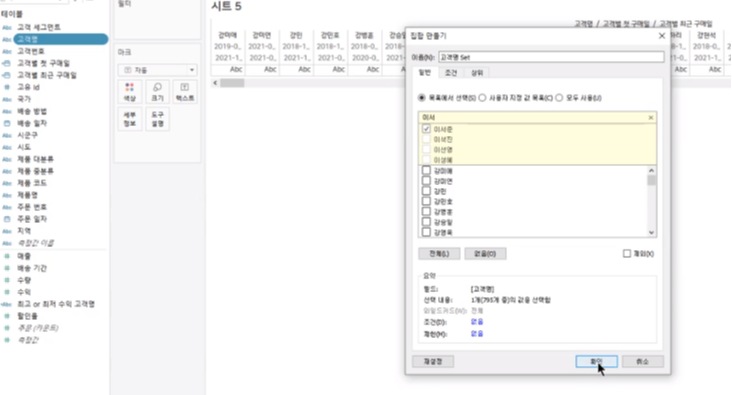732x395 pixels.
Task: Select 사용자 지정 값 목록 radio button
Action: pos(482,98)
